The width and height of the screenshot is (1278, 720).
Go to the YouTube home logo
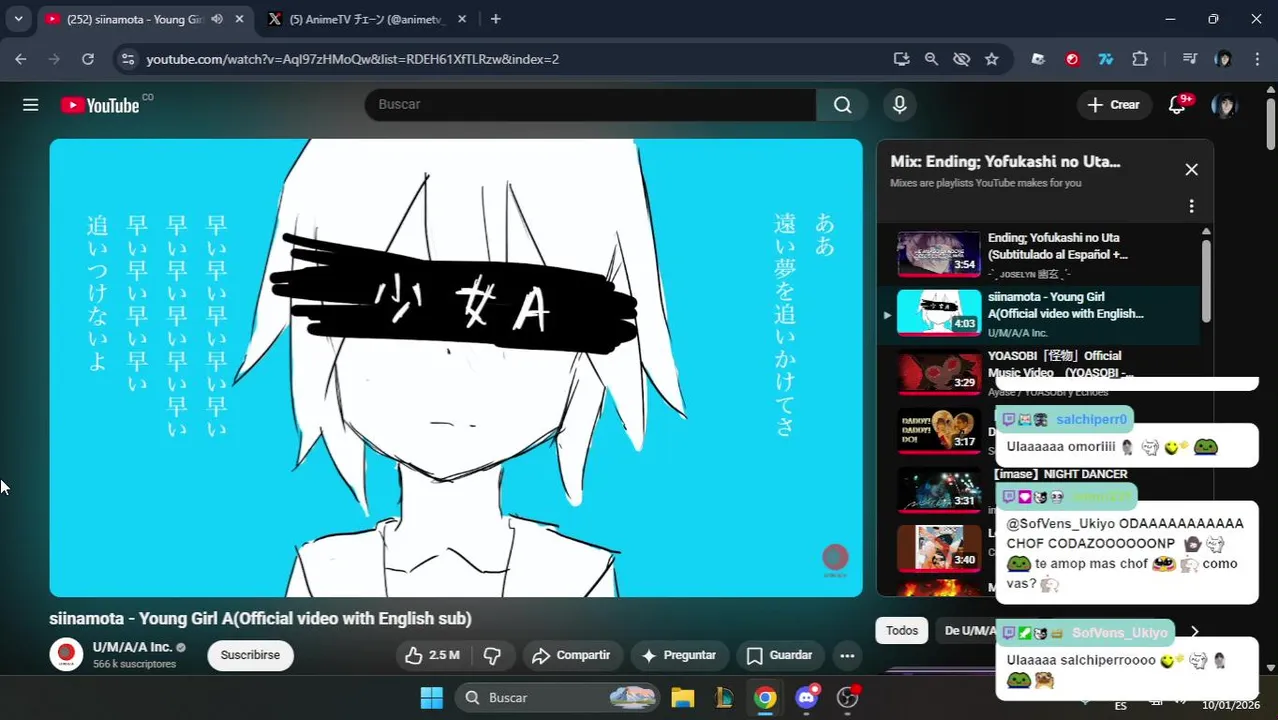[100, 105]
